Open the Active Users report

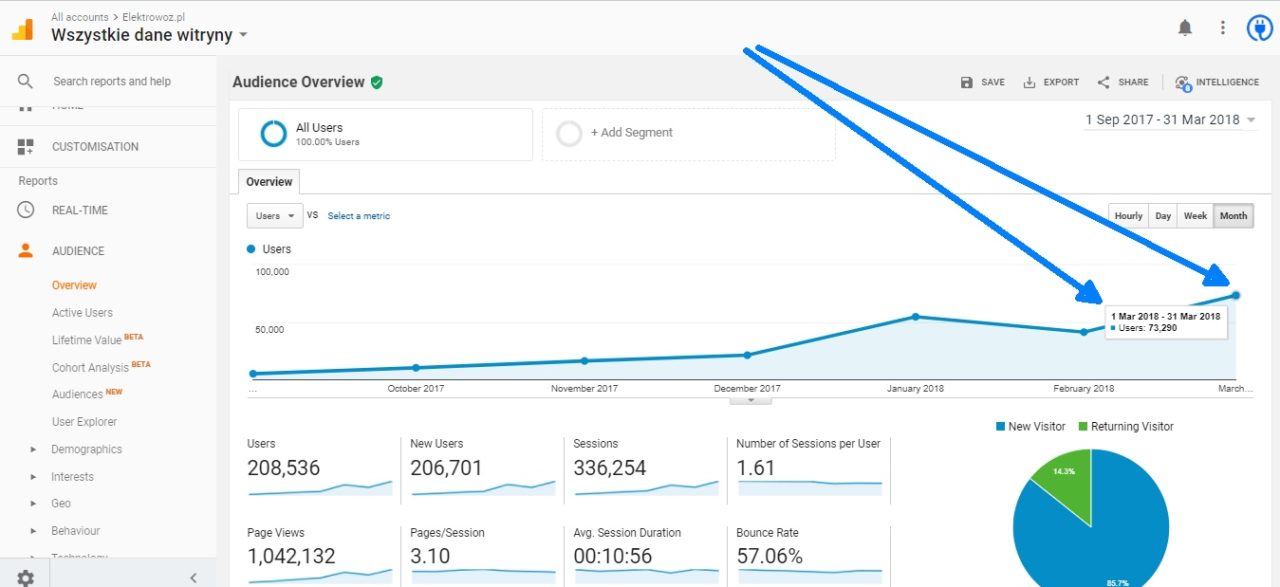[82, 313]
